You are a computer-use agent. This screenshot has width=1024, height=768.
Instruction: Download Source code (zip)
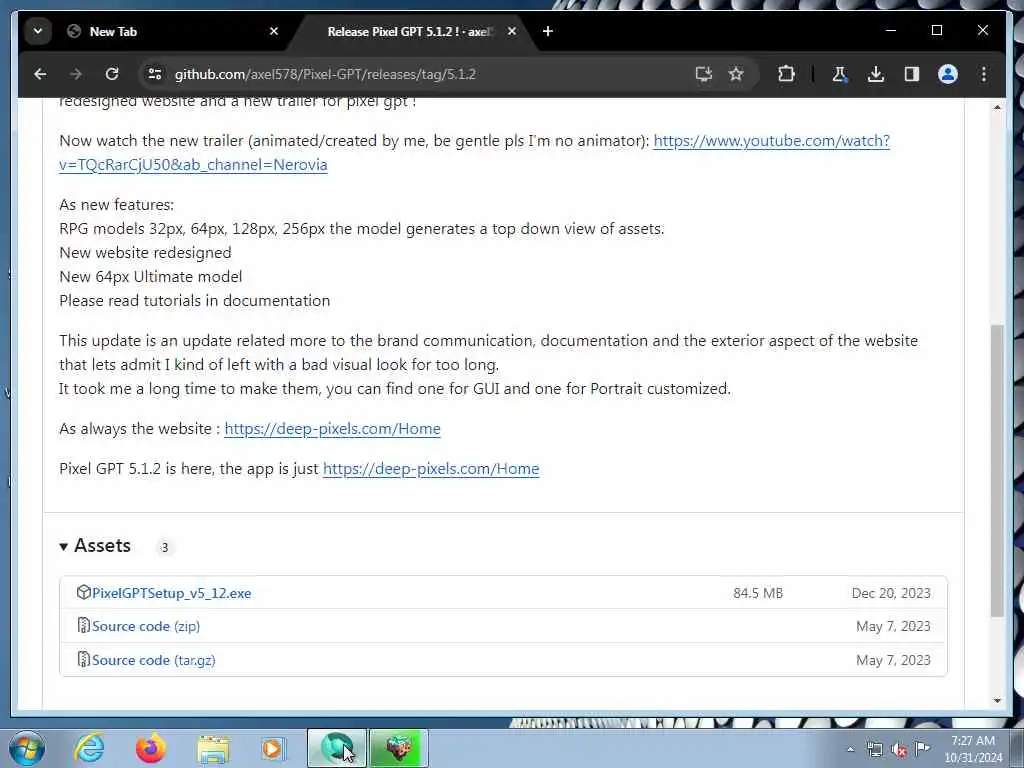[x=146, y=626]
